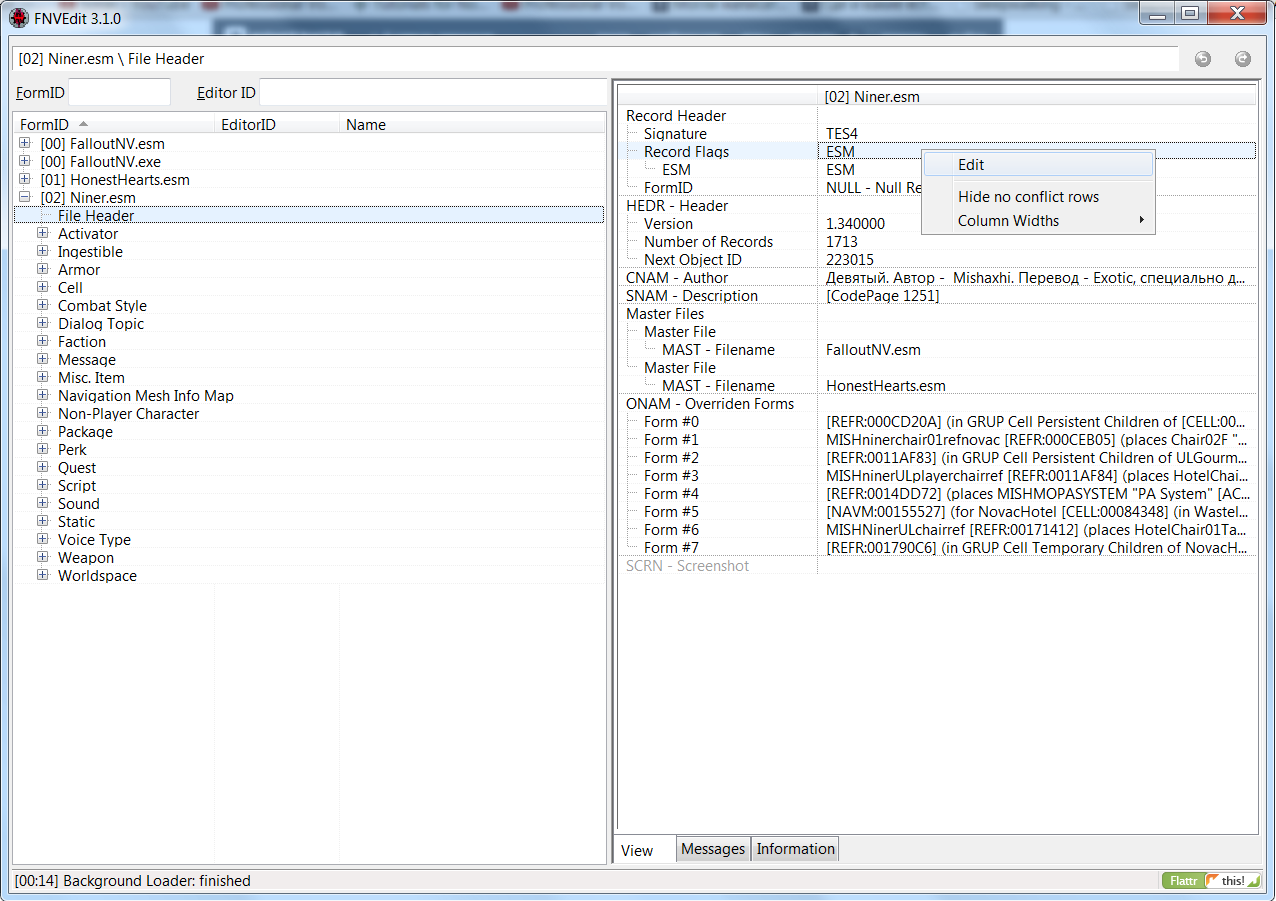Focus the Editor ID search field
The width and height of the screenshot is (1276, 901).
[432, 93]
